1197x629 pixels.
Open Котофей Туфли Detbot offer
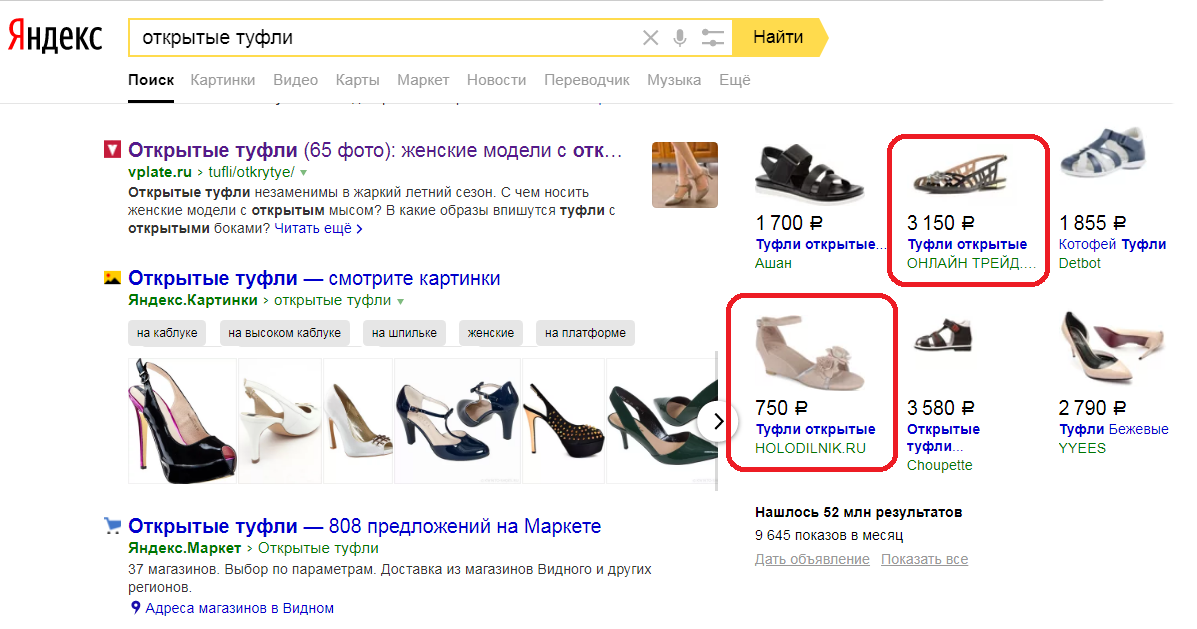(x=1112, y=244)
